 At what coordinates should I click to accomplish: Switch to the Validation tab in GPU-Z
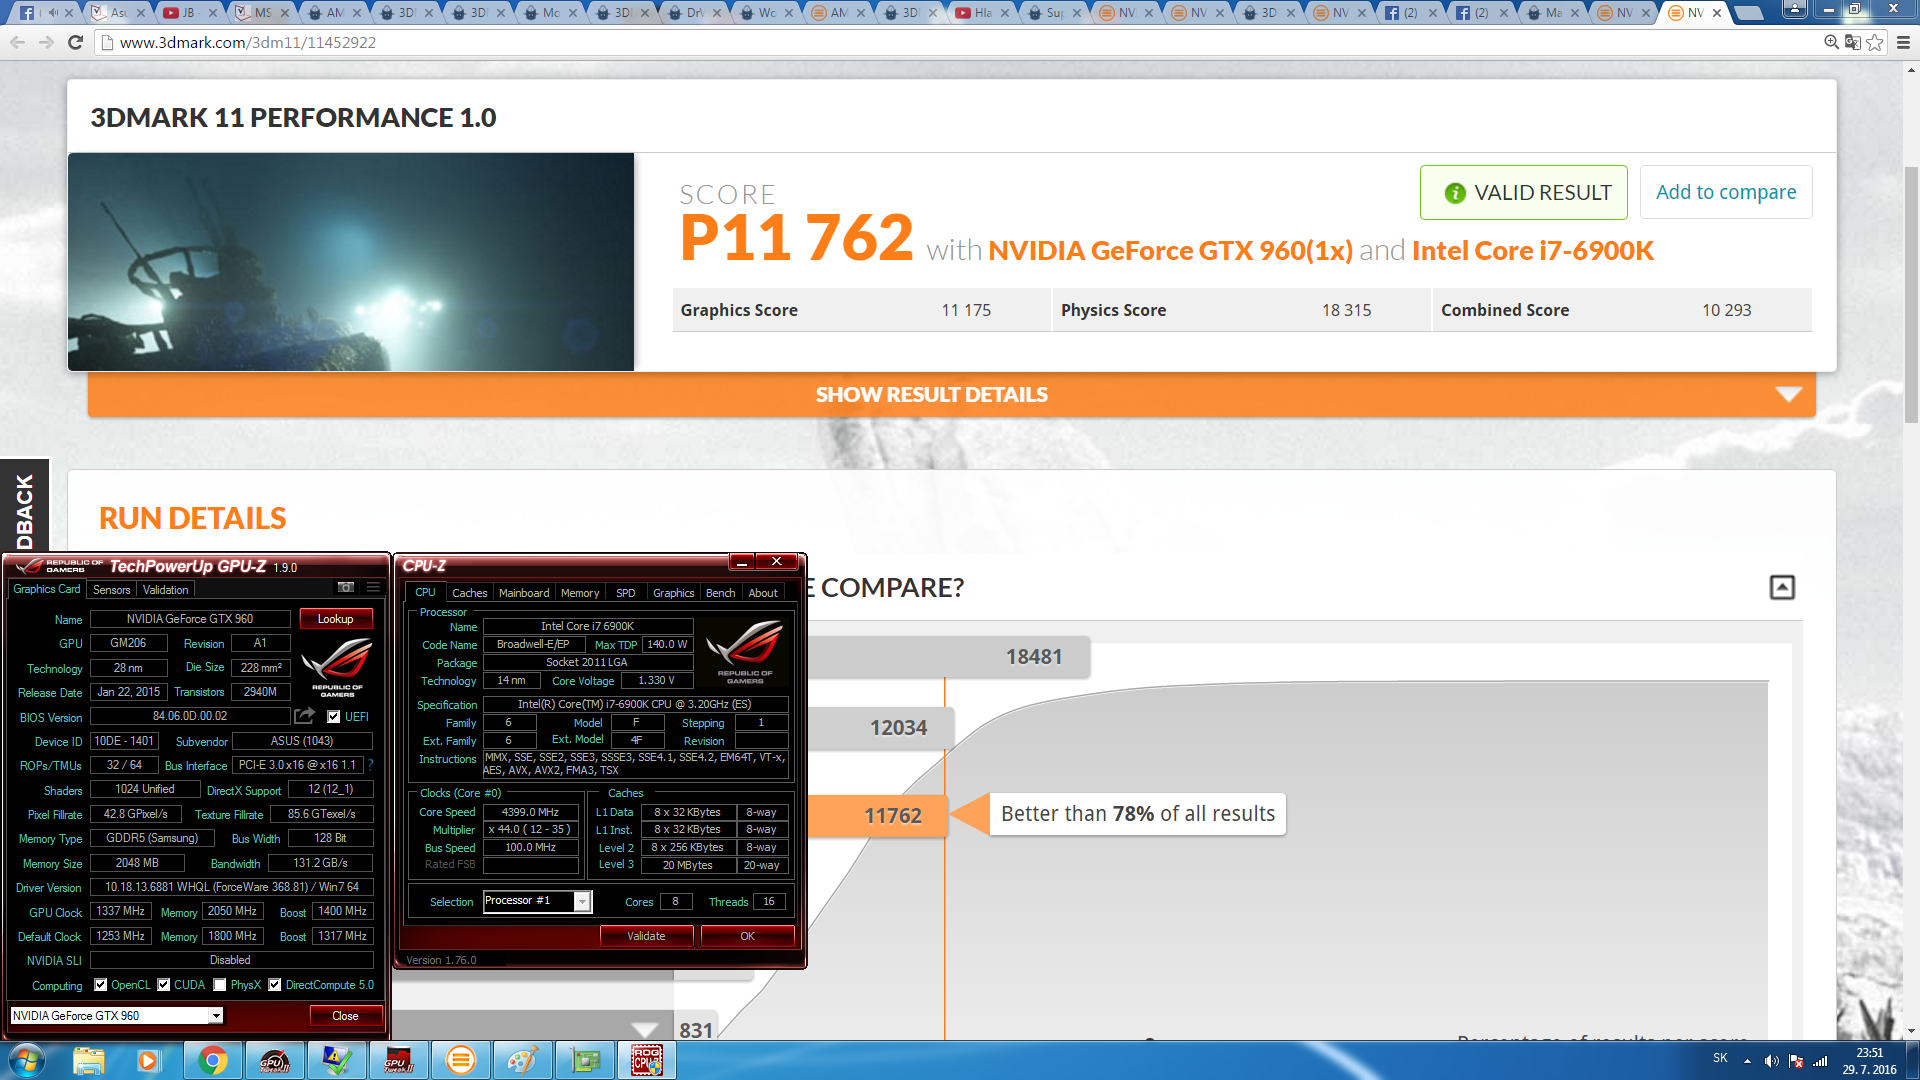click(166, 590)
